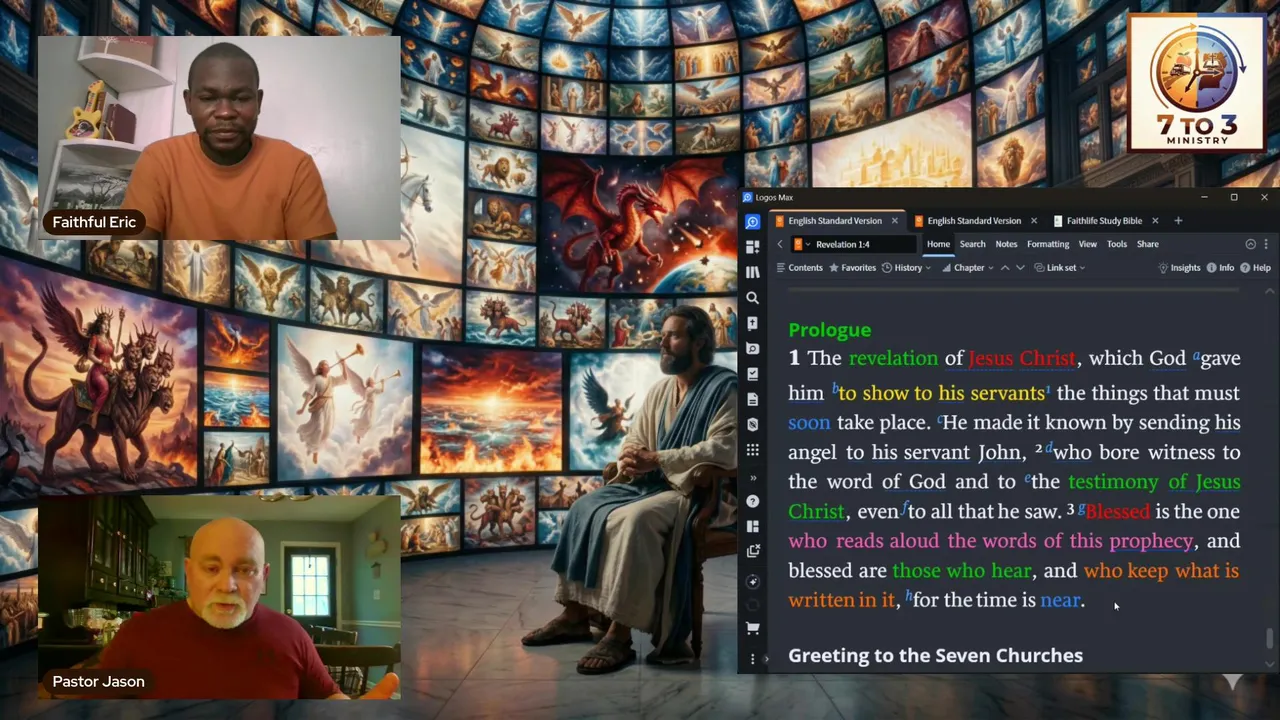
Task: Open the Chapter navigation dropdown
Action: pos(967,268)
